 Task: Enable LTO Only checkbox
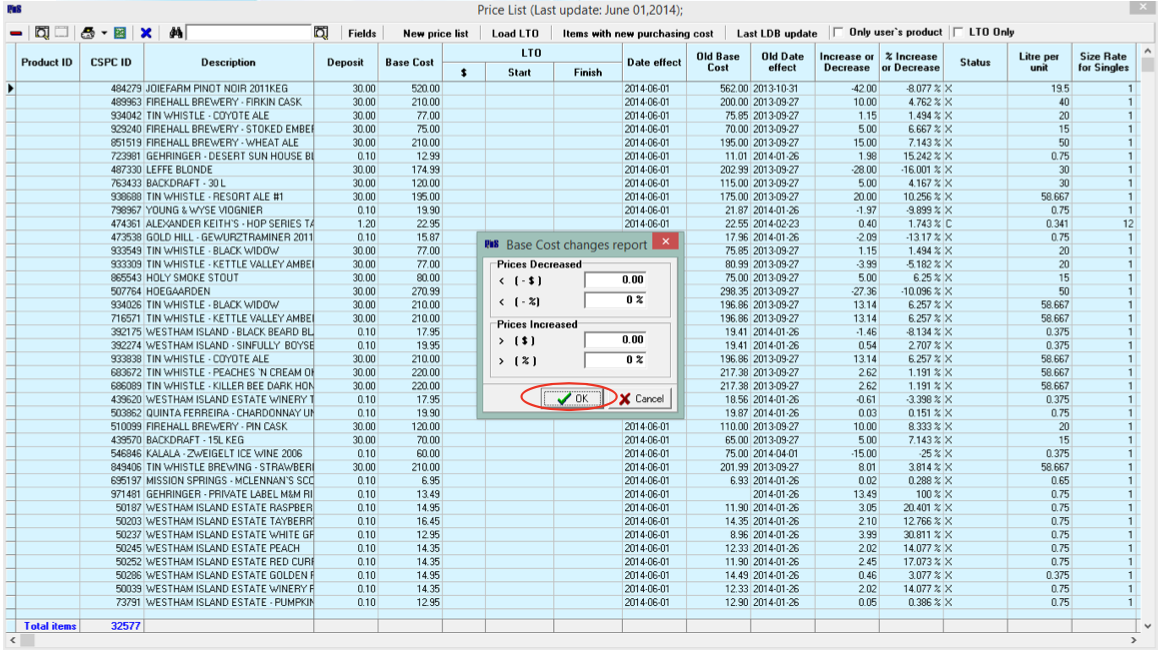click(958, 33)
